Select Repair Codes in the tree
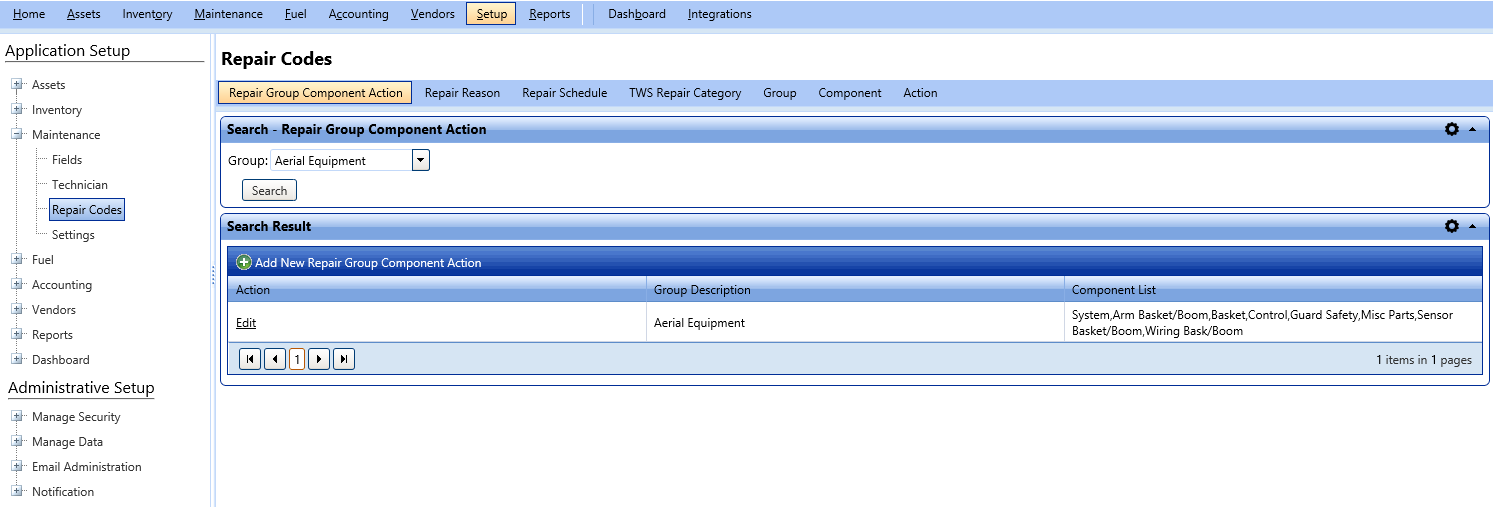Image resolution: width=1493 pixels, height=507 pixels. 87,210
